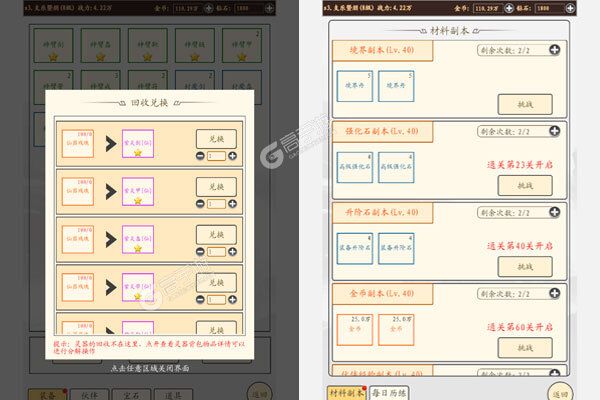Open 仙器残魂 cost item in 紫炎剑[仙] row
The height and width of the screenshot is (400, 600).
pos(78,144)
